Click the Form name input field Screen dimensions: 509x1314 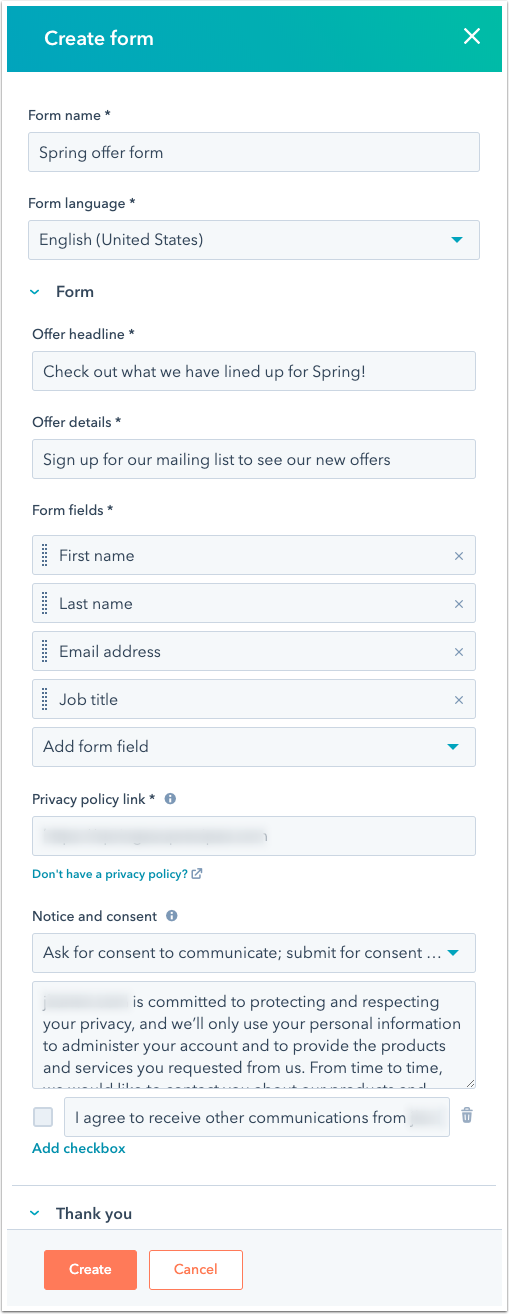(254, 152)
